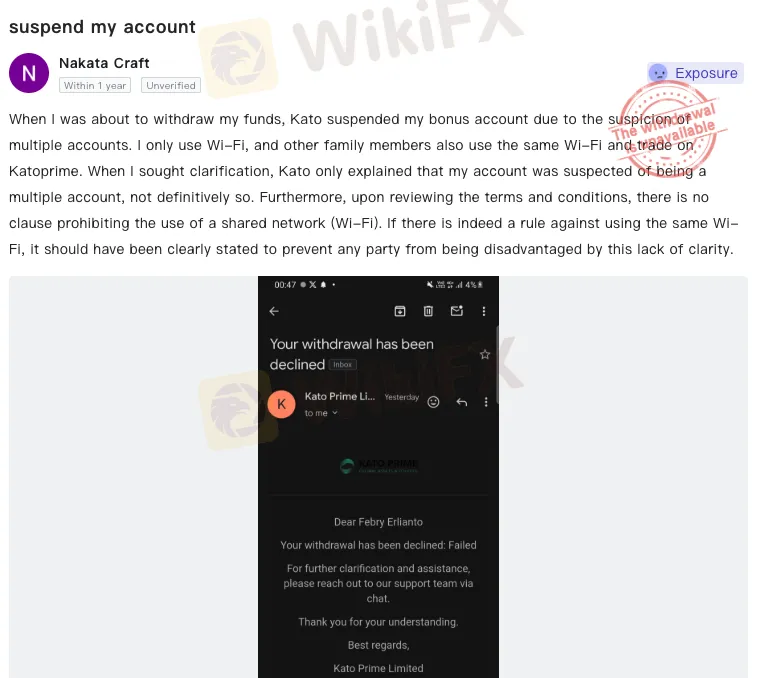This screenshot has width=758, height=678.
Task: Expand the 'to me' recipient details
Action: coord(321,413)
